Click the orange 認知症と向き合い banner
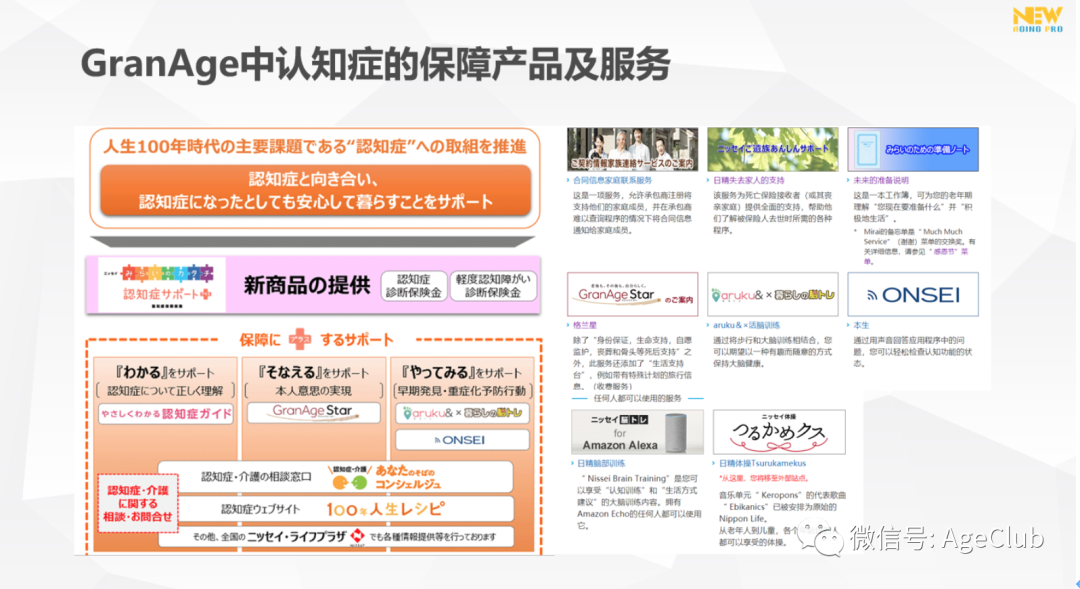Screen dimensions: 1080x589 [x=315, y=191]
